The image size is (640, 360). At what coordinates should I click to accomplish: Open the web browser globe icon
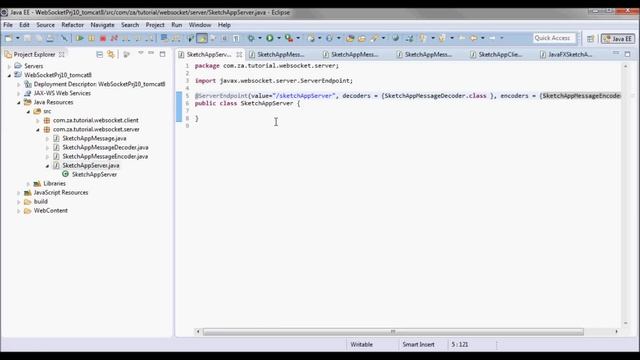396,38
